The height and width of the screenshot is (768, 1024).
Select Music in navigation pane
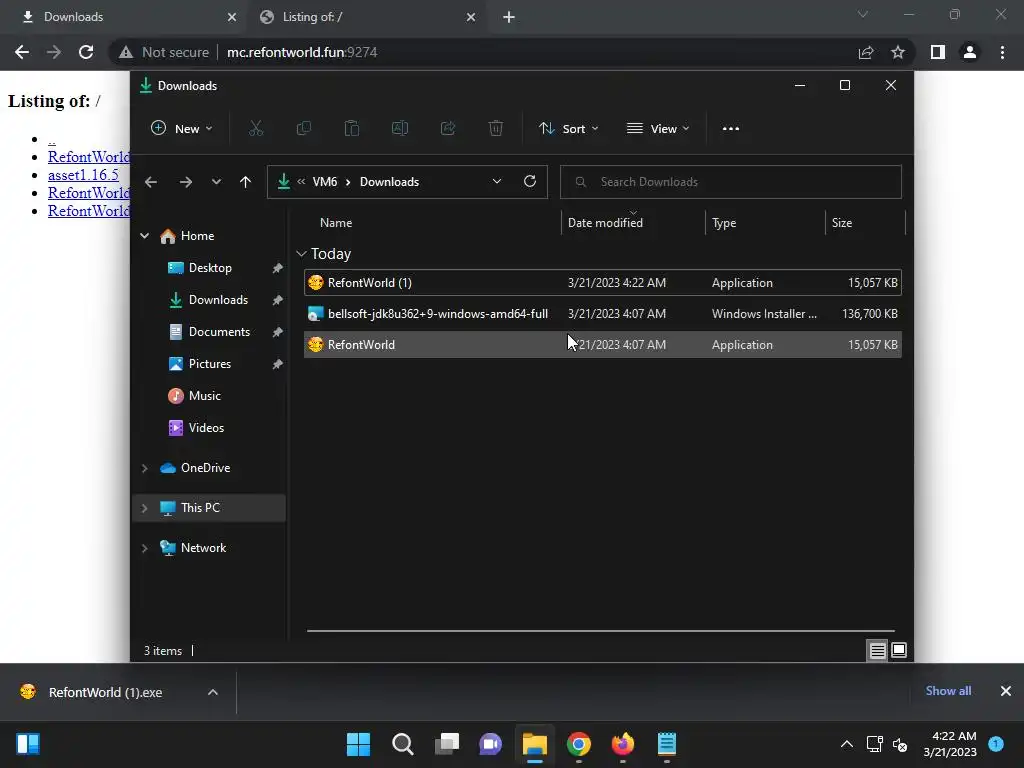pyautogui.click(x=204, y=396)
